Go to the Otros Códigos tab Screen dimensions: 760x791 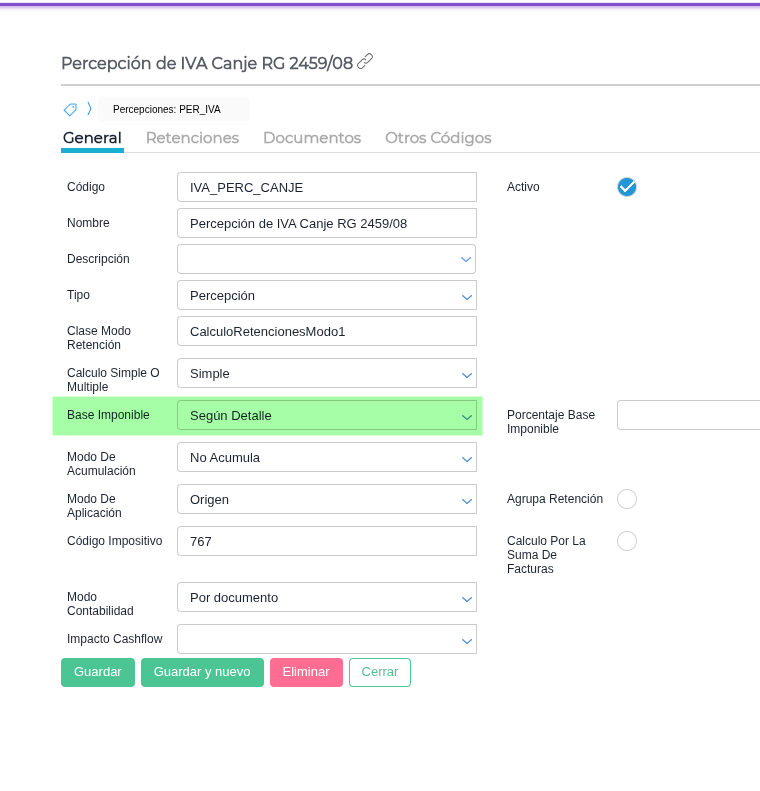tap(438, 138)
